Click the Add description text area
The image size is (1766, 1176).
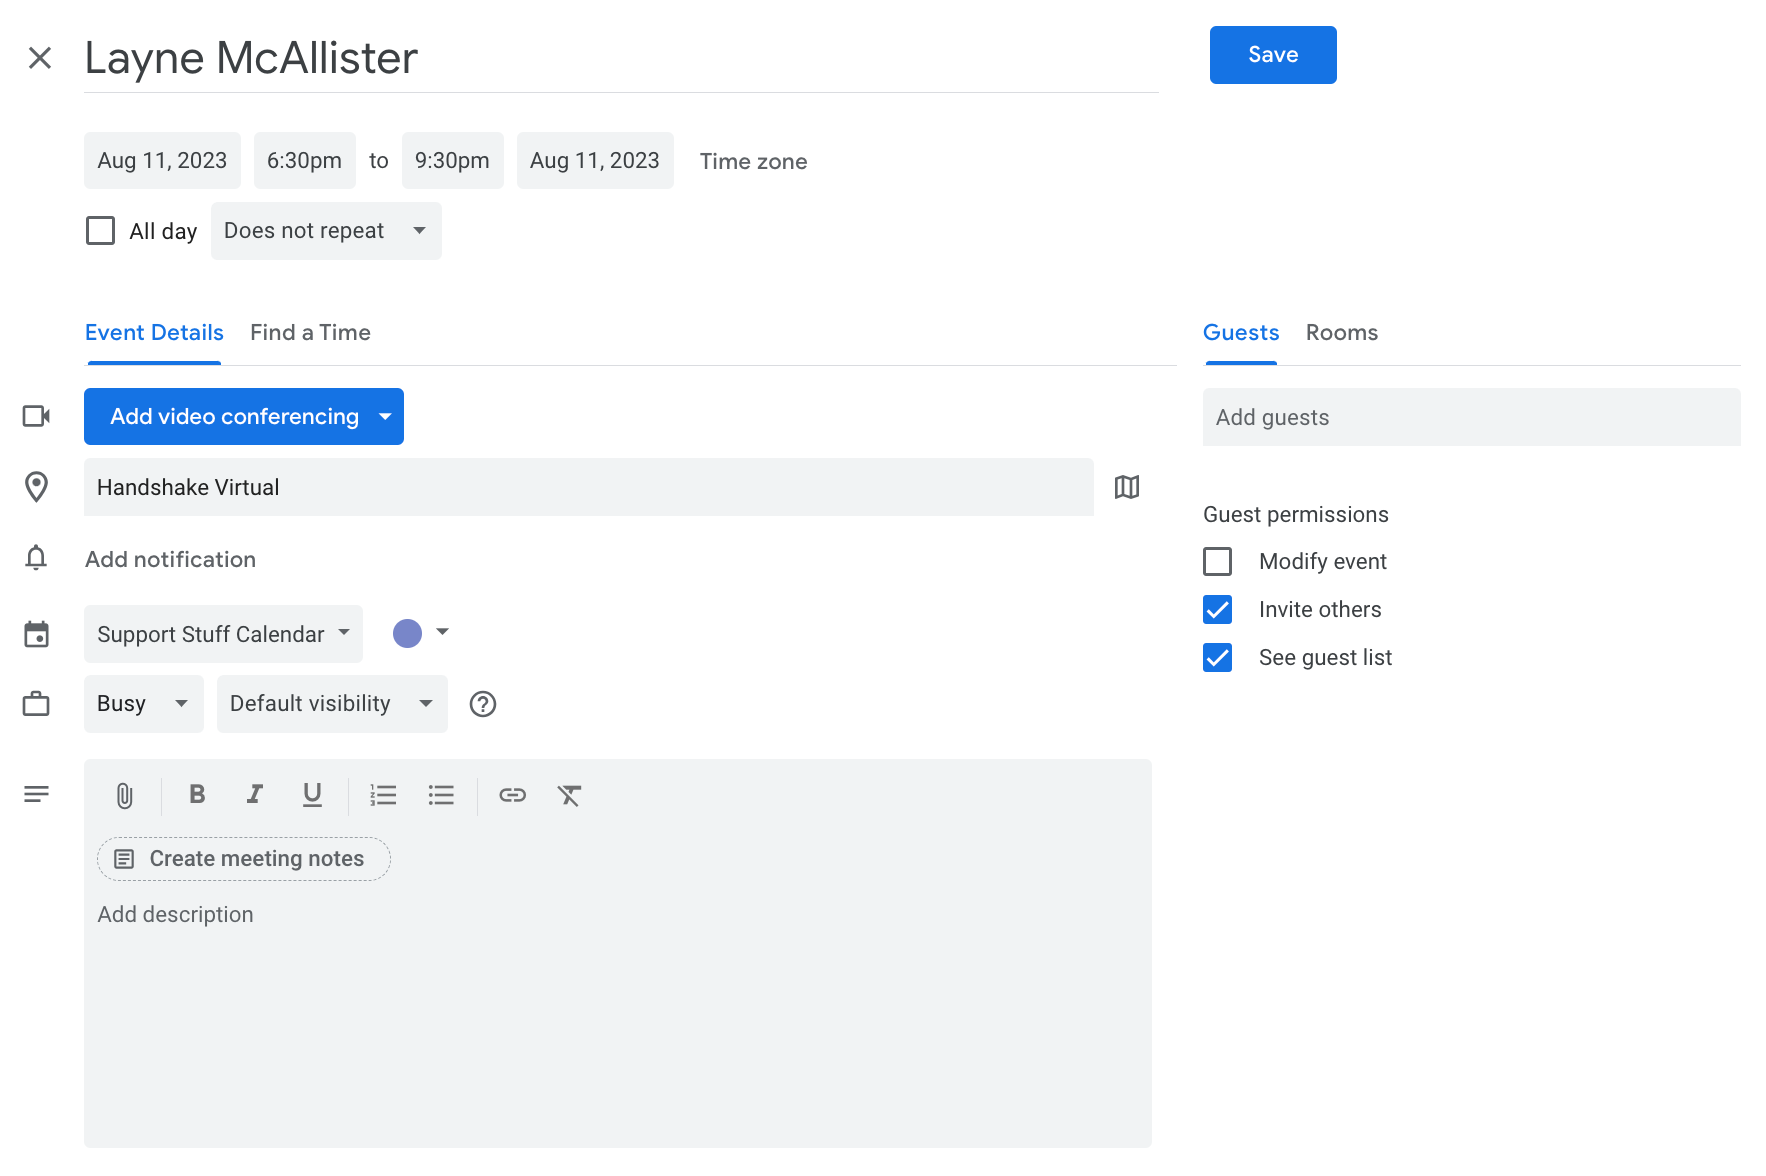coord(618,1020)
